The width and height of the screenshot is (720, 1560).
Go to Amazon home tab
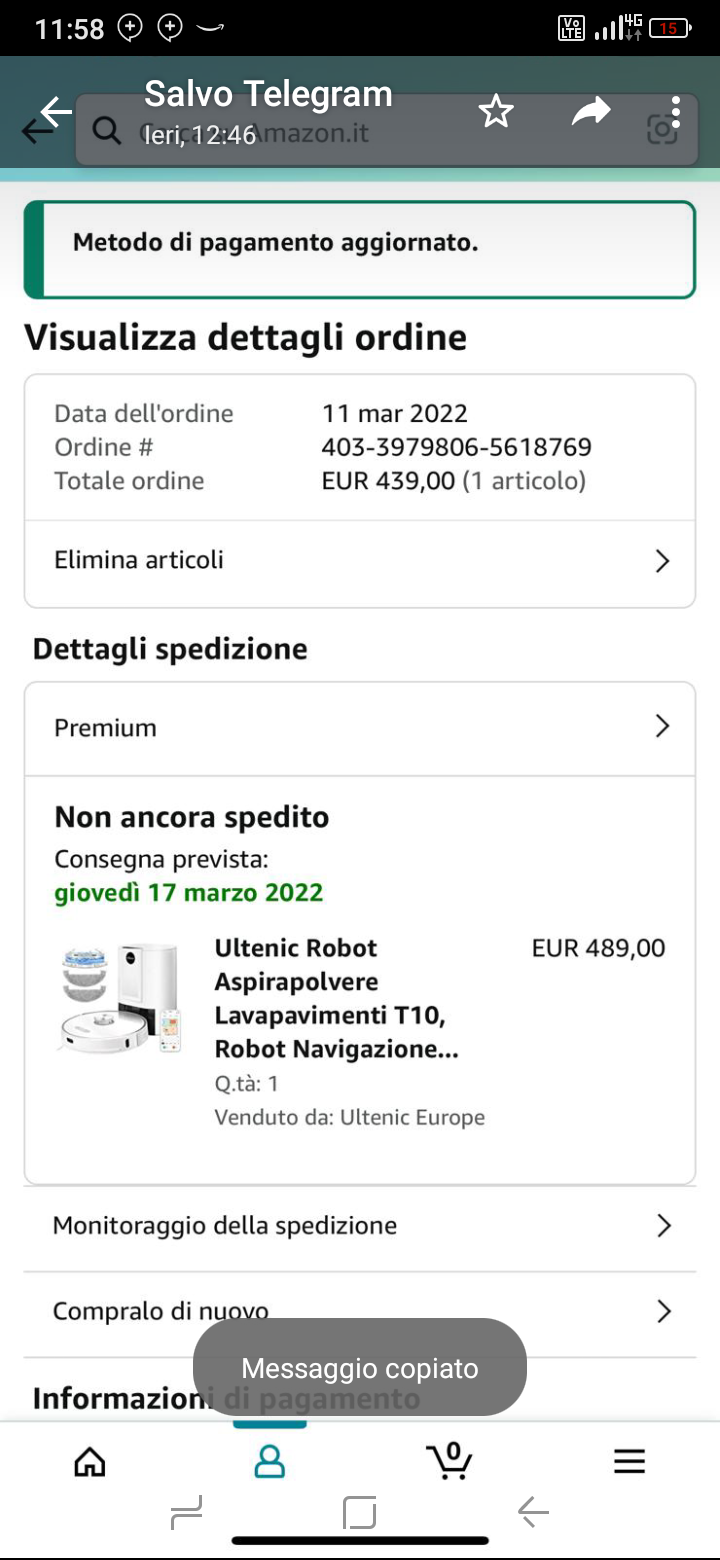(90, 1462)
